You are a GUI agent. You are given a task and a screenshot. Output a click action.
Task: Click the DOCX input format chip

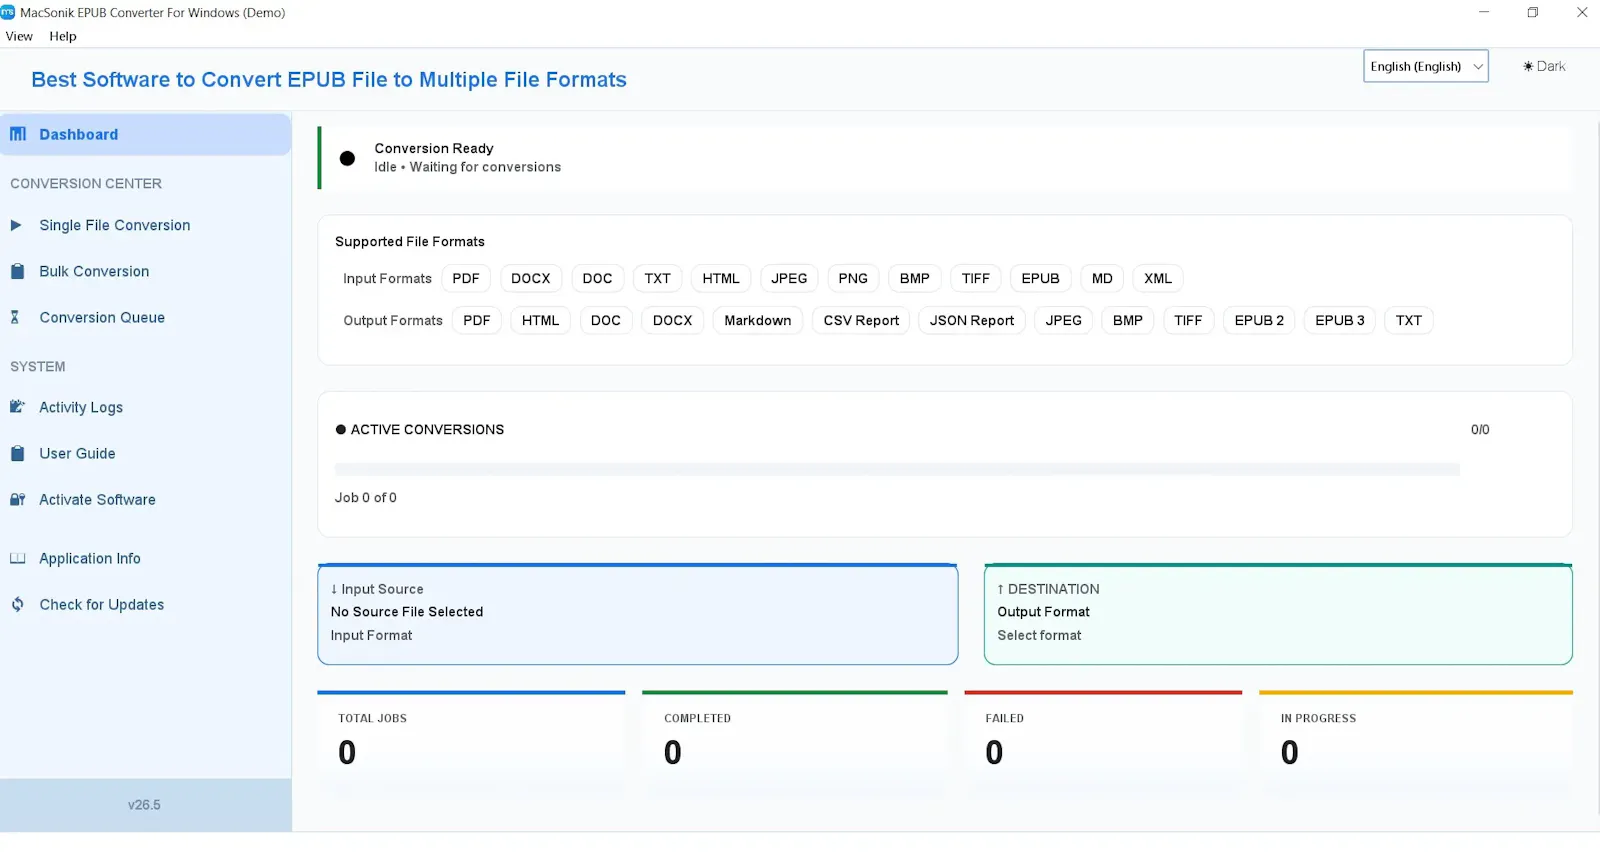531,278
